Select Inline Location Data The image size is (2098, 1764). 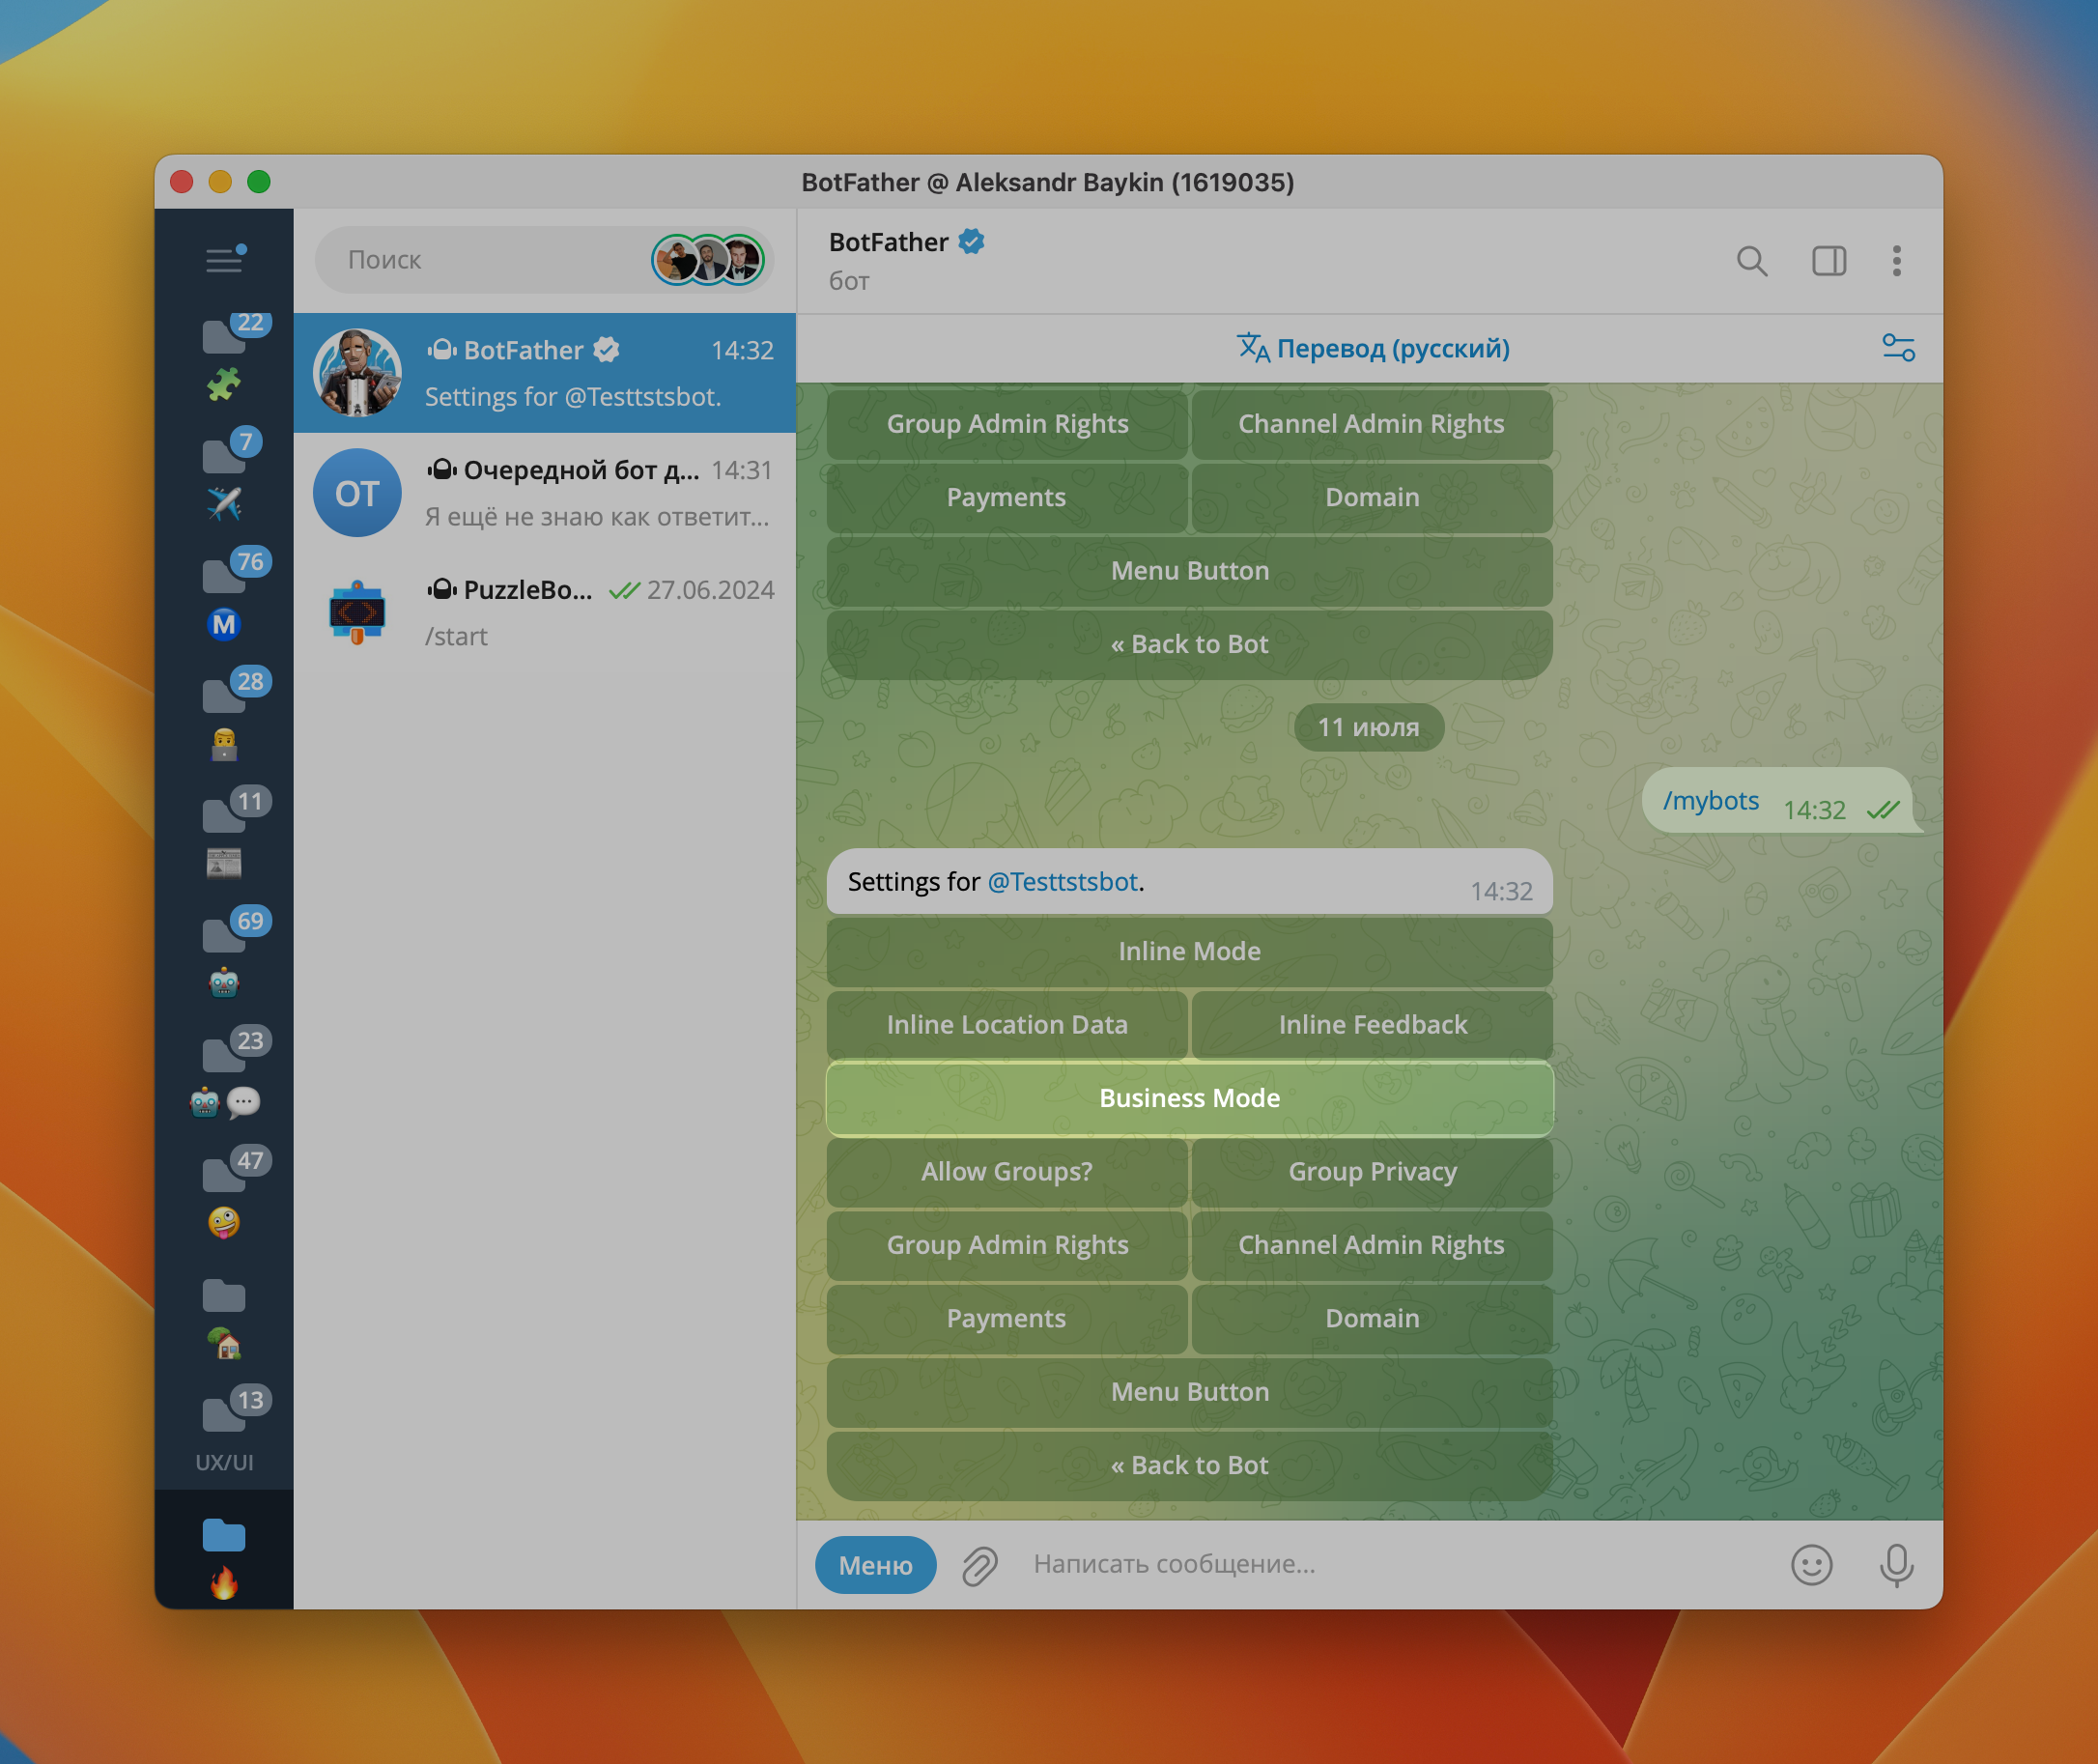click(1007, 1025)
